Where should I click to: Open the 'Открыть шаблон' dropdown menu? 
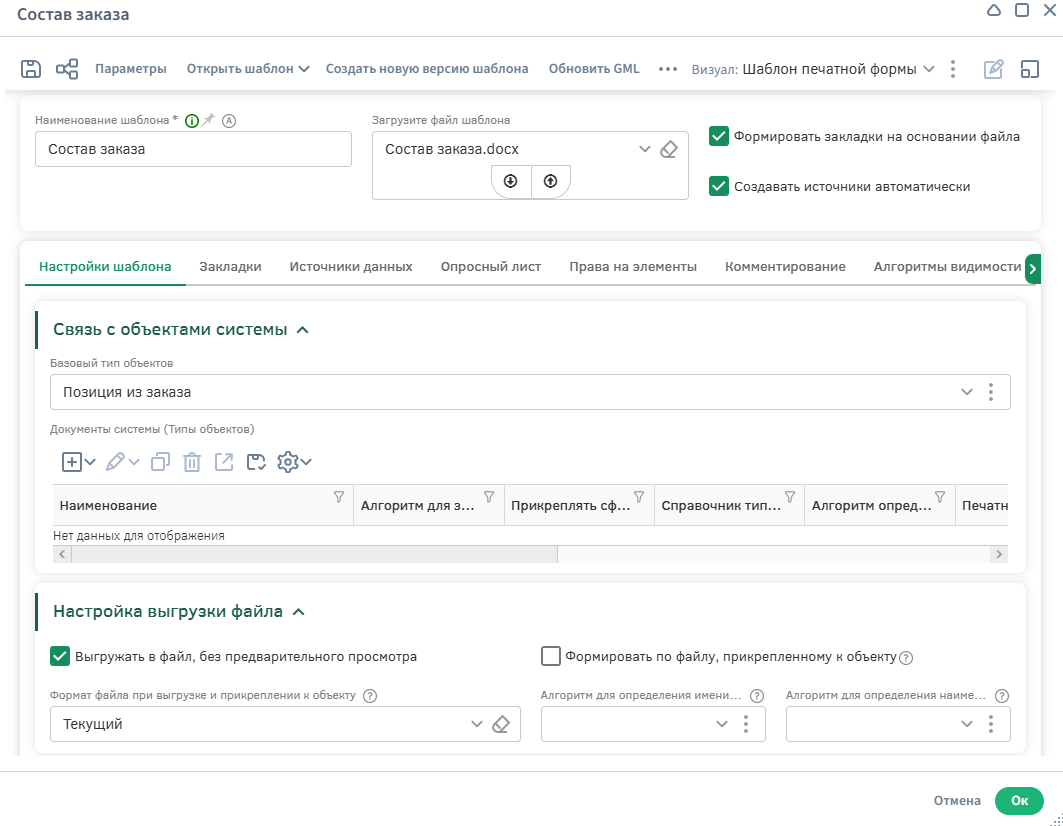pyautogui.click(x=248, y=69)
